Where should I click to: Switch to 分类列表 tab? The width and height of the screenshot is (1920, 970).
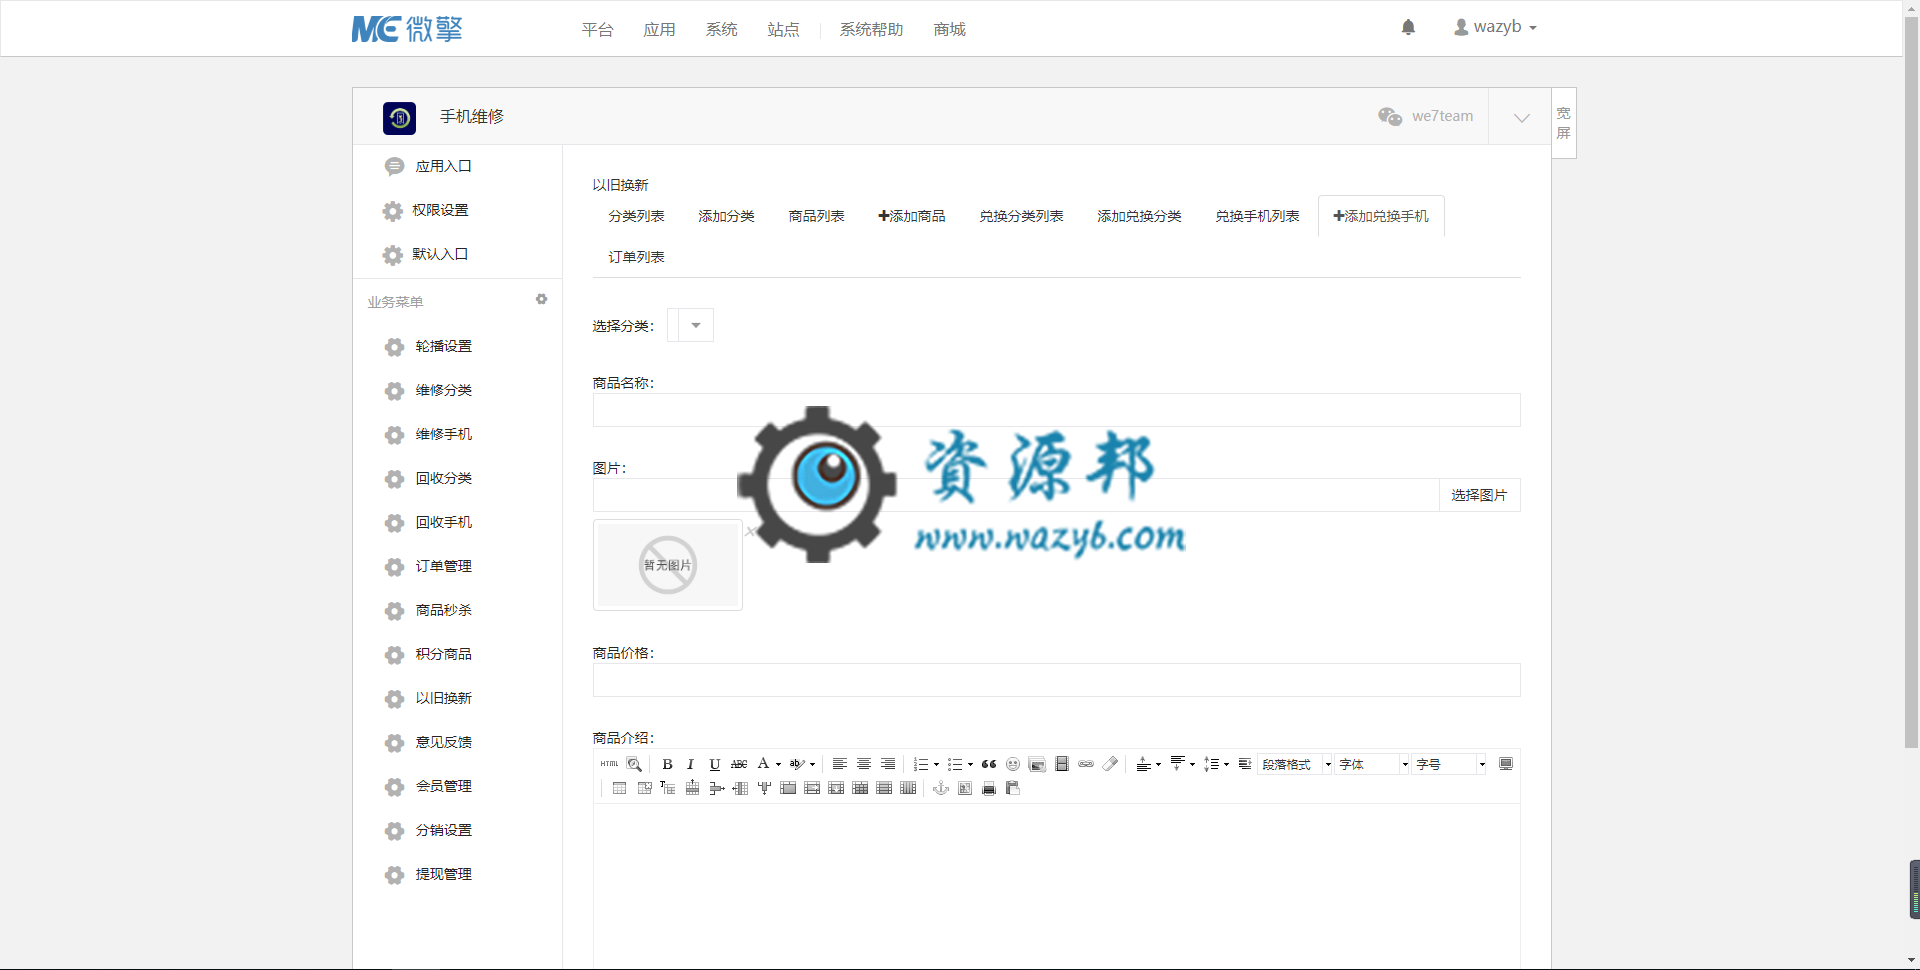(x=636, y=216)
